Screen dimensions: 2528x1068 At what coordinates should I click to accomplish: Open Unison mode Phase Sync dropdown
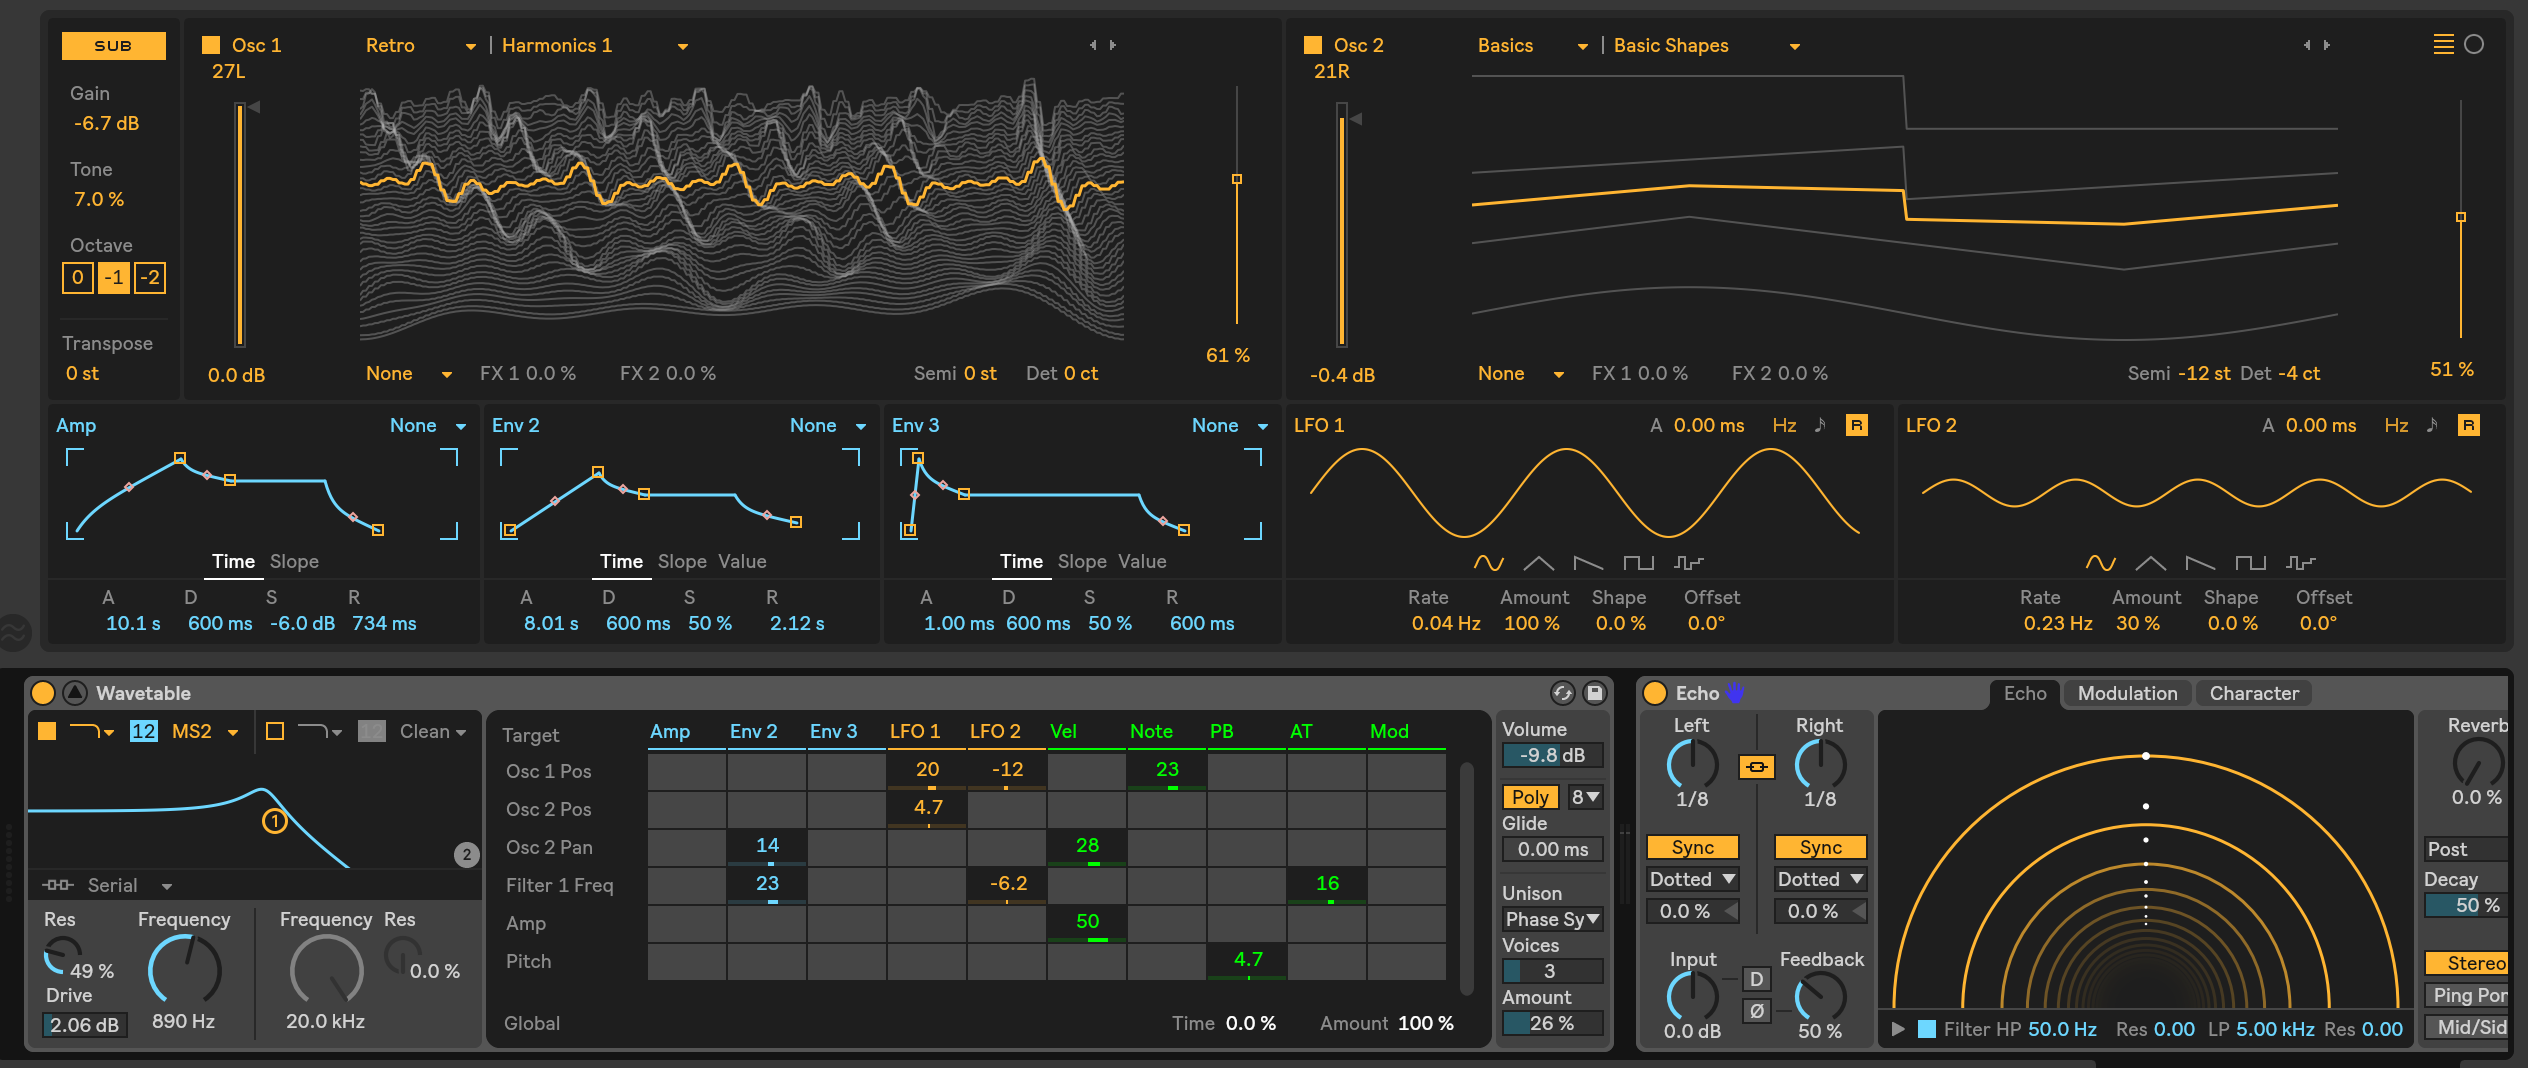[1553, 919]
